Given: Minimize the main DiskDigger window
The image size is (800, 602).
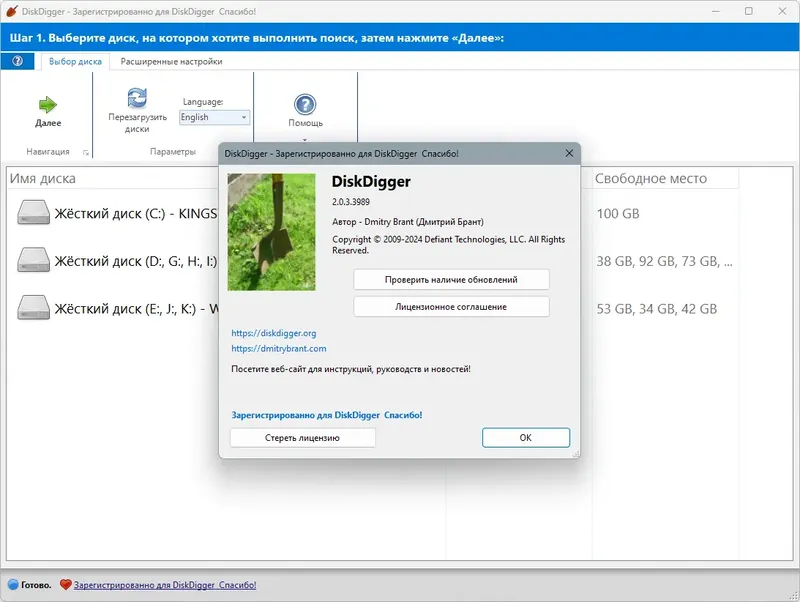Looking at the screenshot, I should [x=715, y=11].
